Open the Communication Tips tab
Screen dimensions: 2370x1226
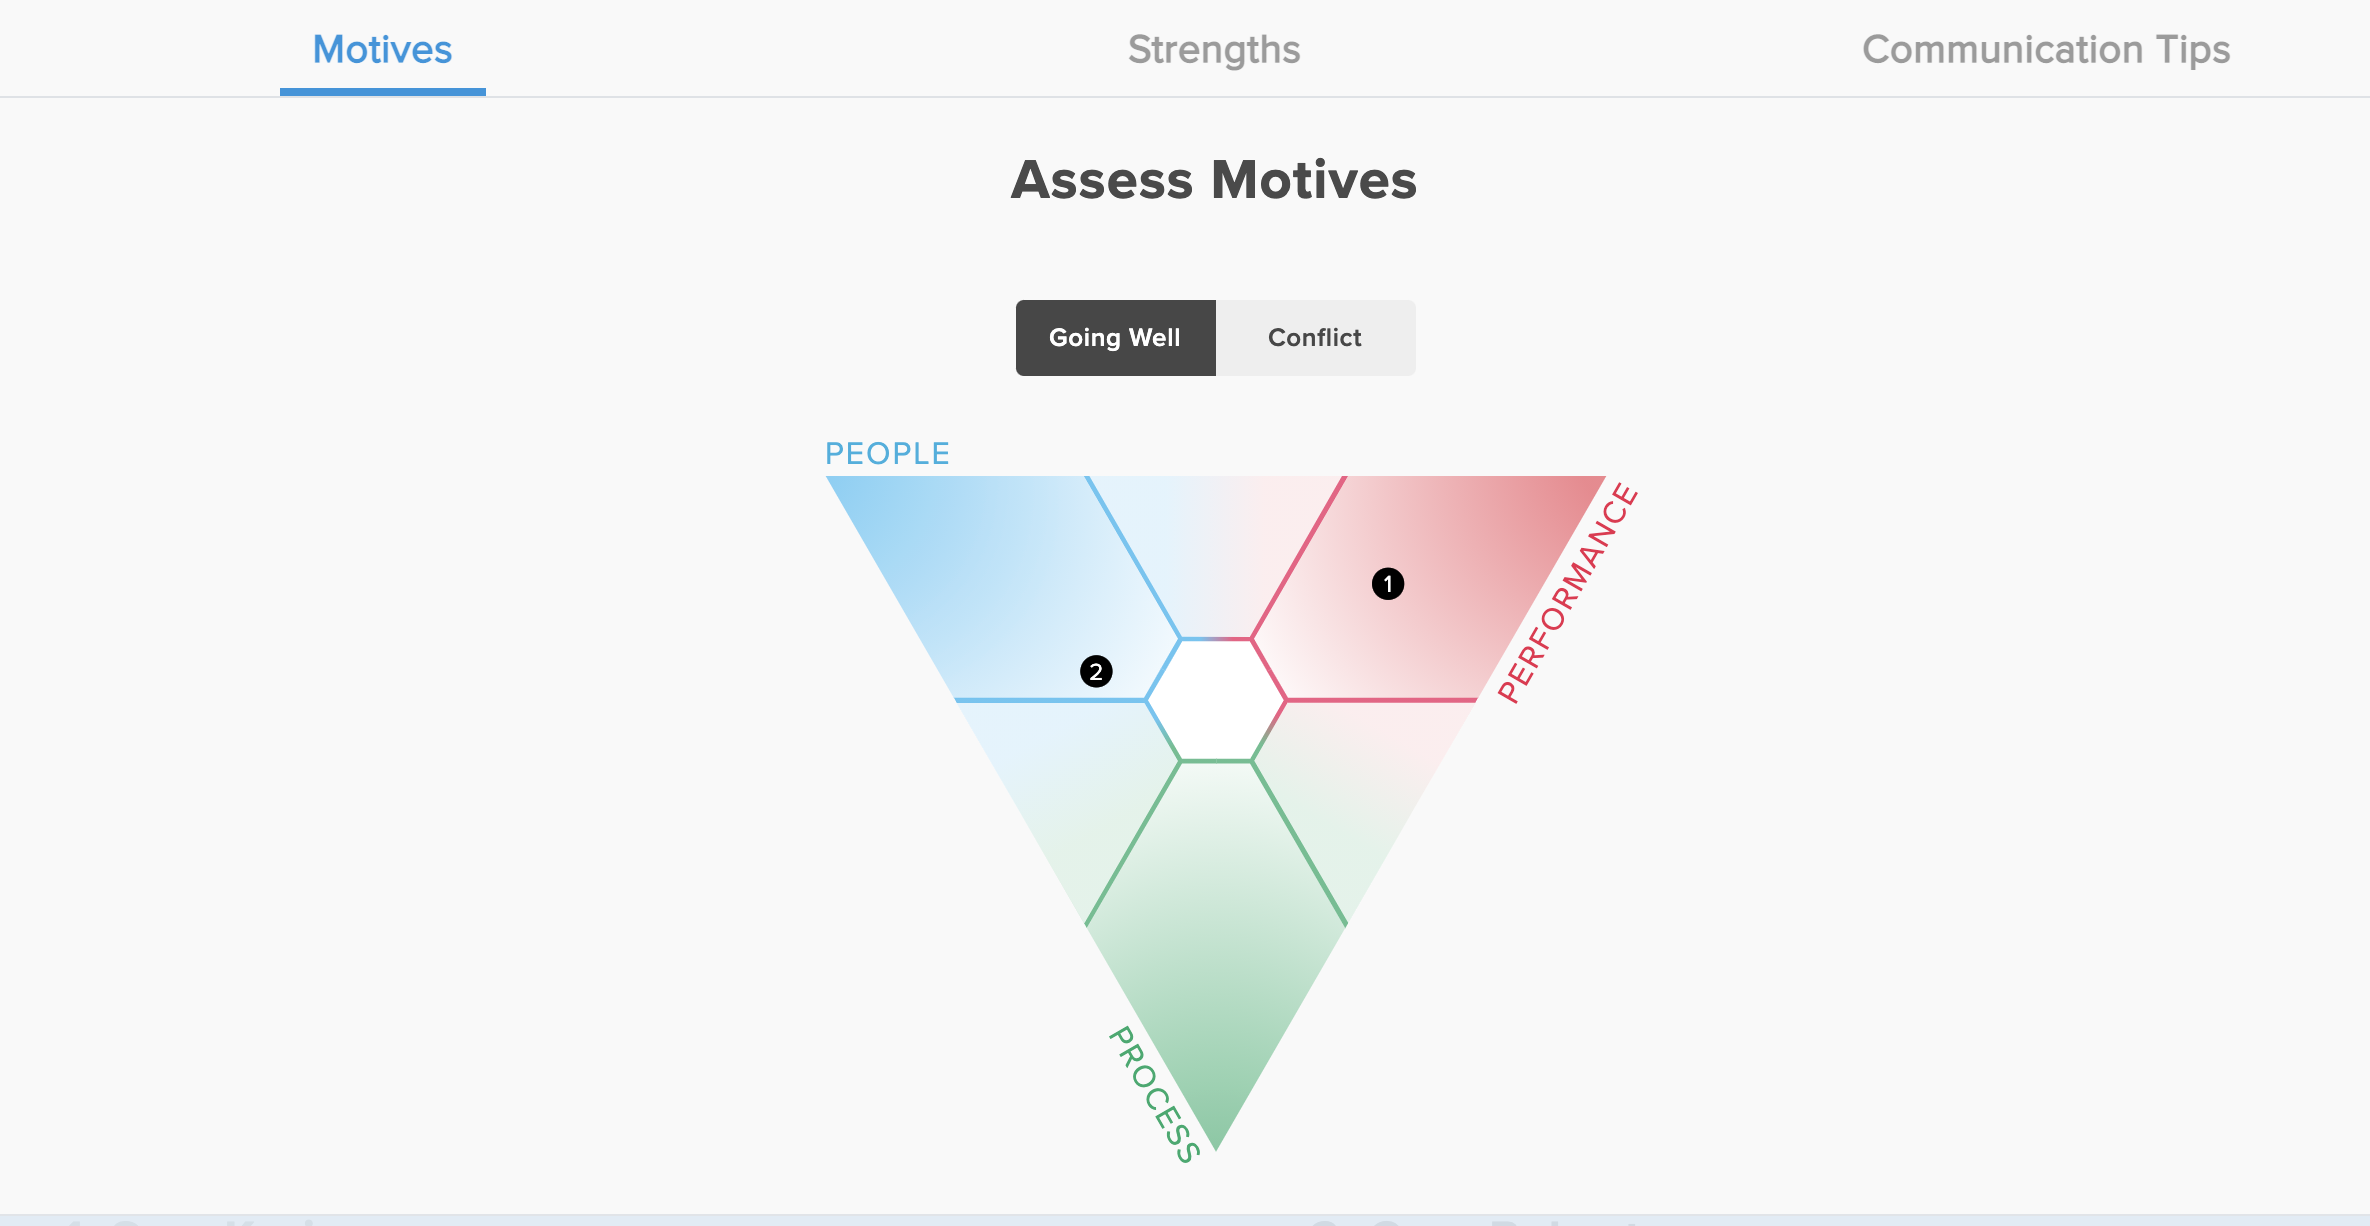click(2046, 48)
